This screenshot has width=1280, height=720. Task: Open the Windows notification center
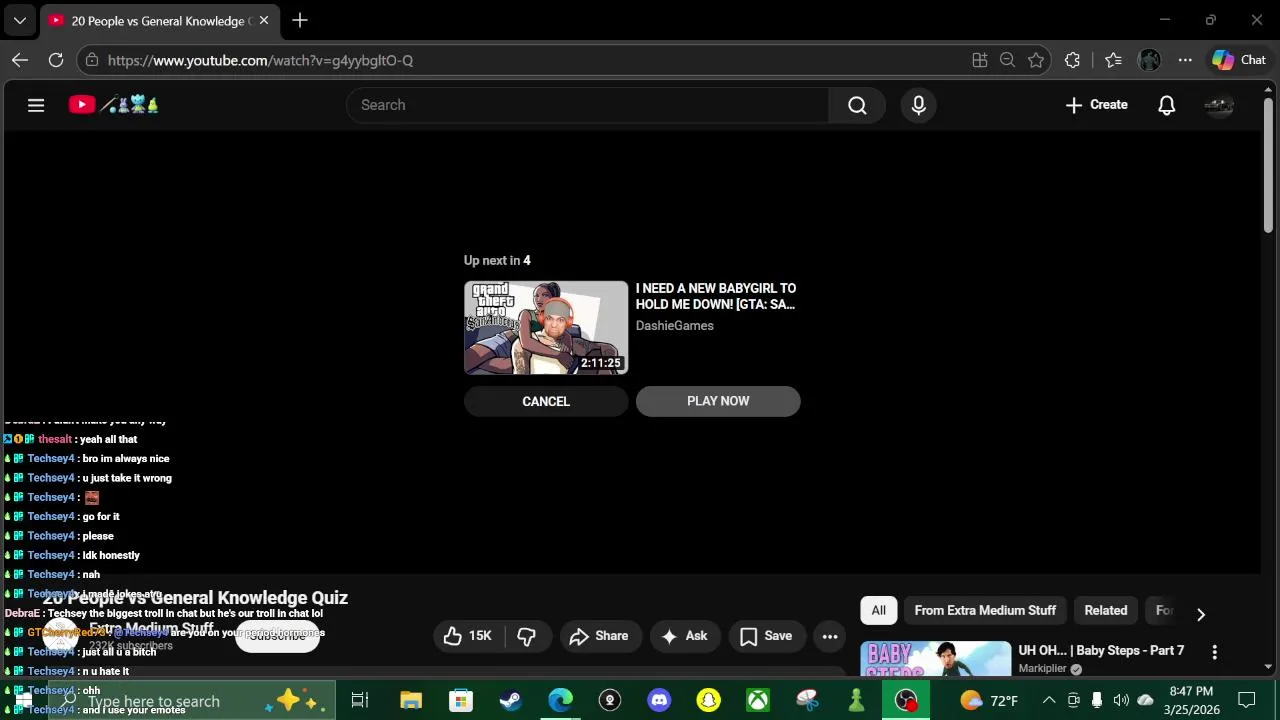pos(1246,700)
